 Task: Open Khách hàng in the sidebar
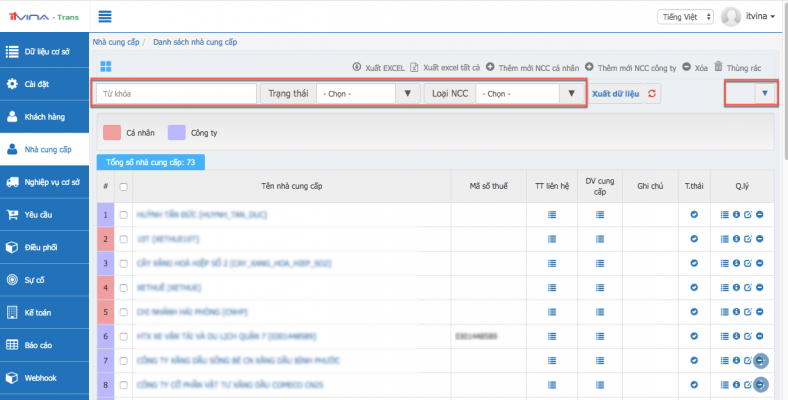(x=44, y=116)
